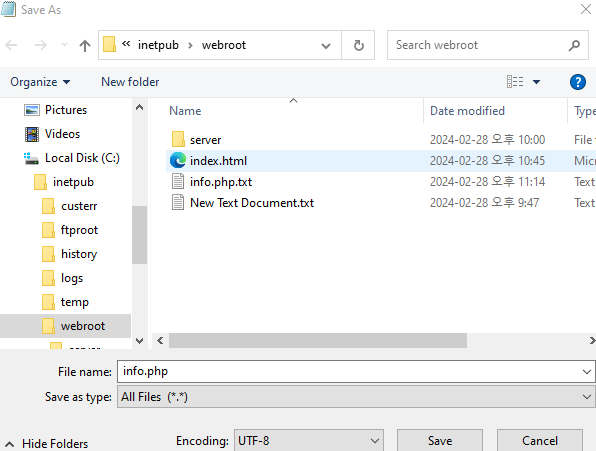This screenshot has width=596, height=451.
Task: Expand the File name dropdown arrow
Action: 586,372
